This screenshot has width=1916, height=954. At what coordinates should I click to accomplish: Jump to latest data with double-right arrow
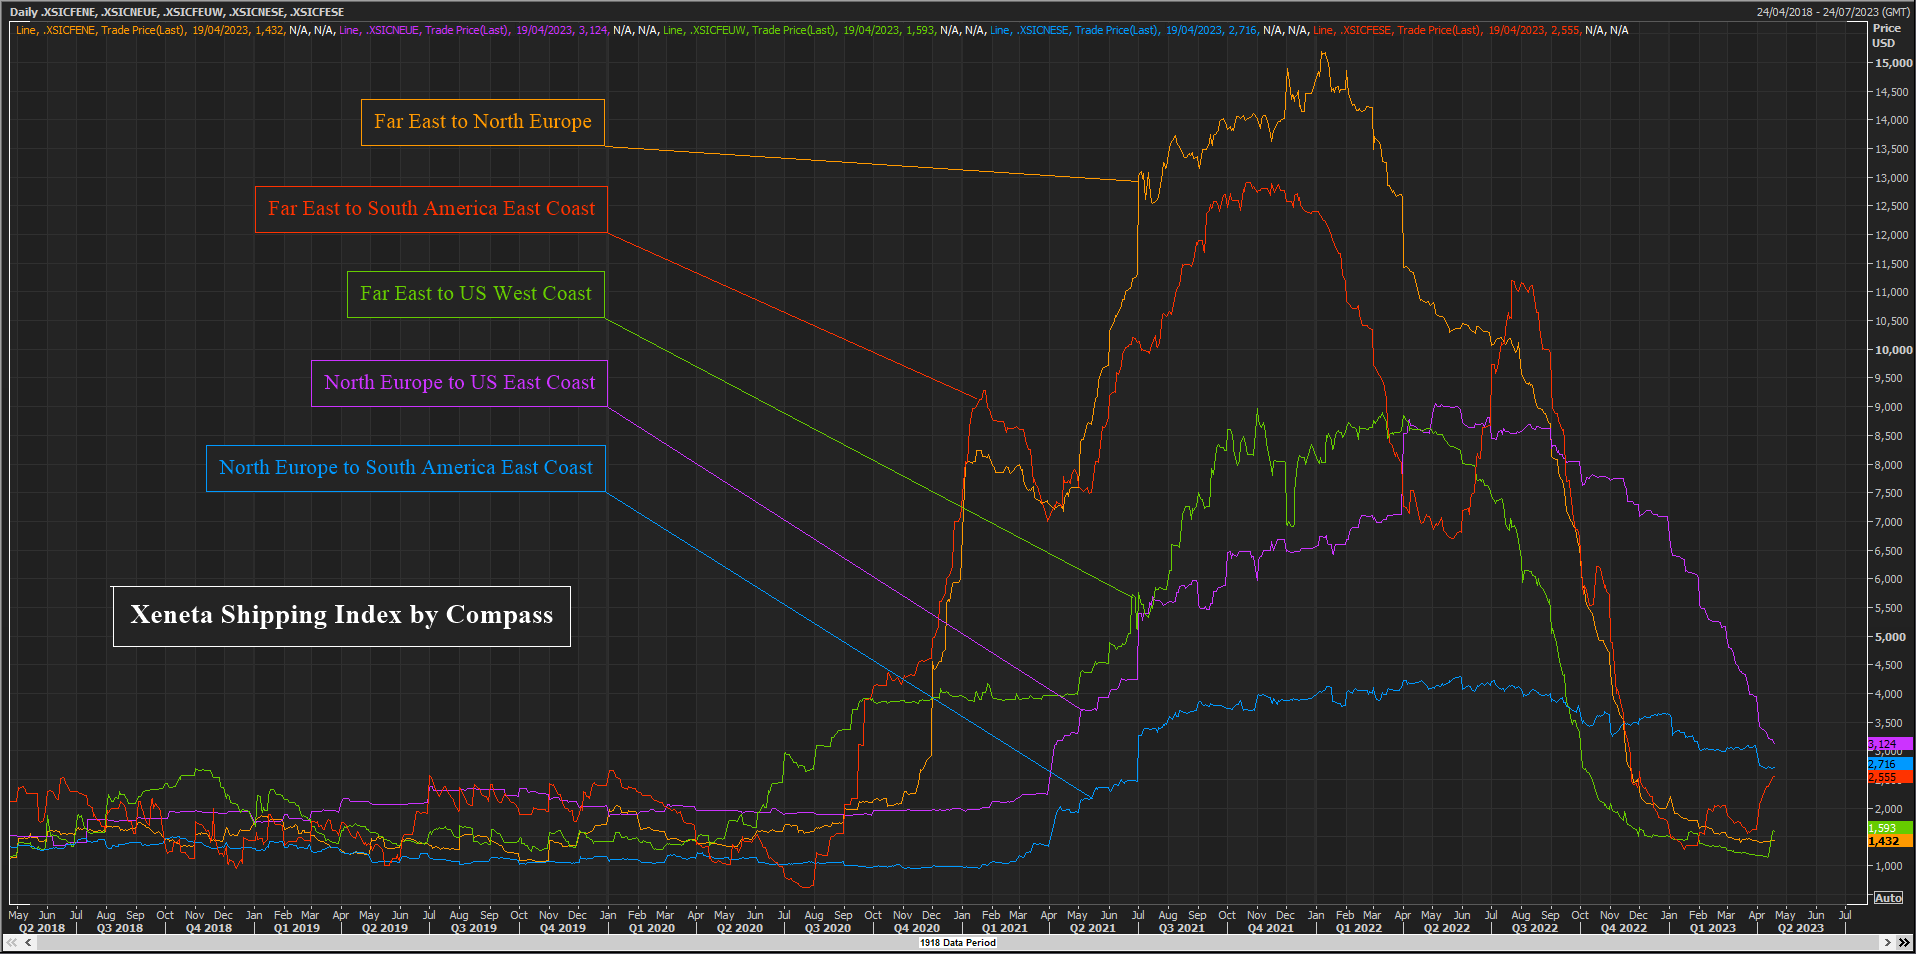click(x=1903, y=943)
